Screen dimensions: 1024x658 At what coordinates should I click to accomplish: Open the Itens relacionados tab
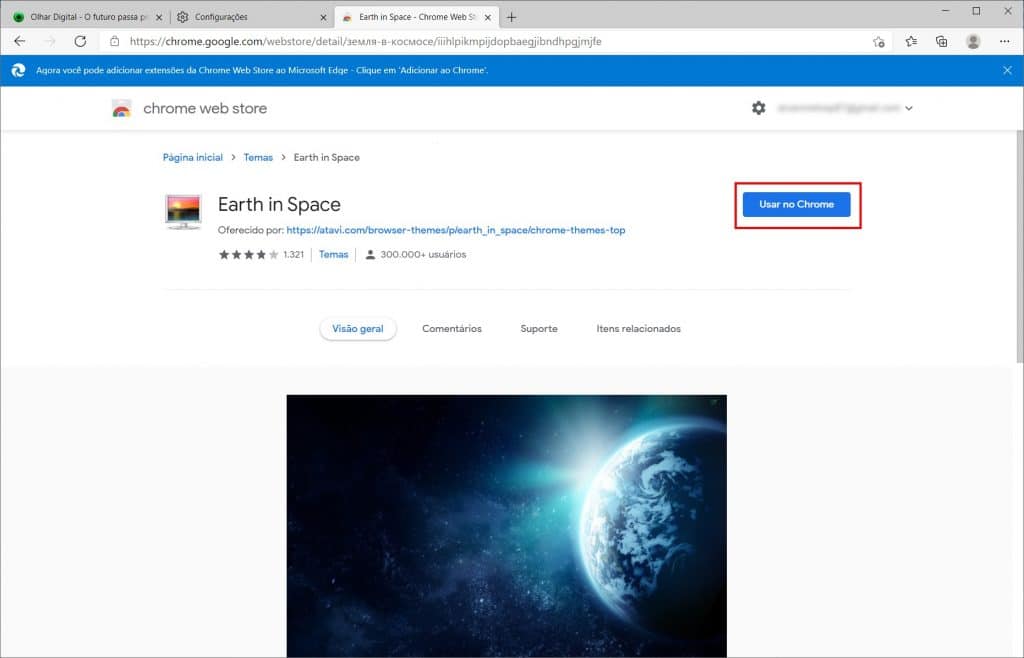[639, 328]
